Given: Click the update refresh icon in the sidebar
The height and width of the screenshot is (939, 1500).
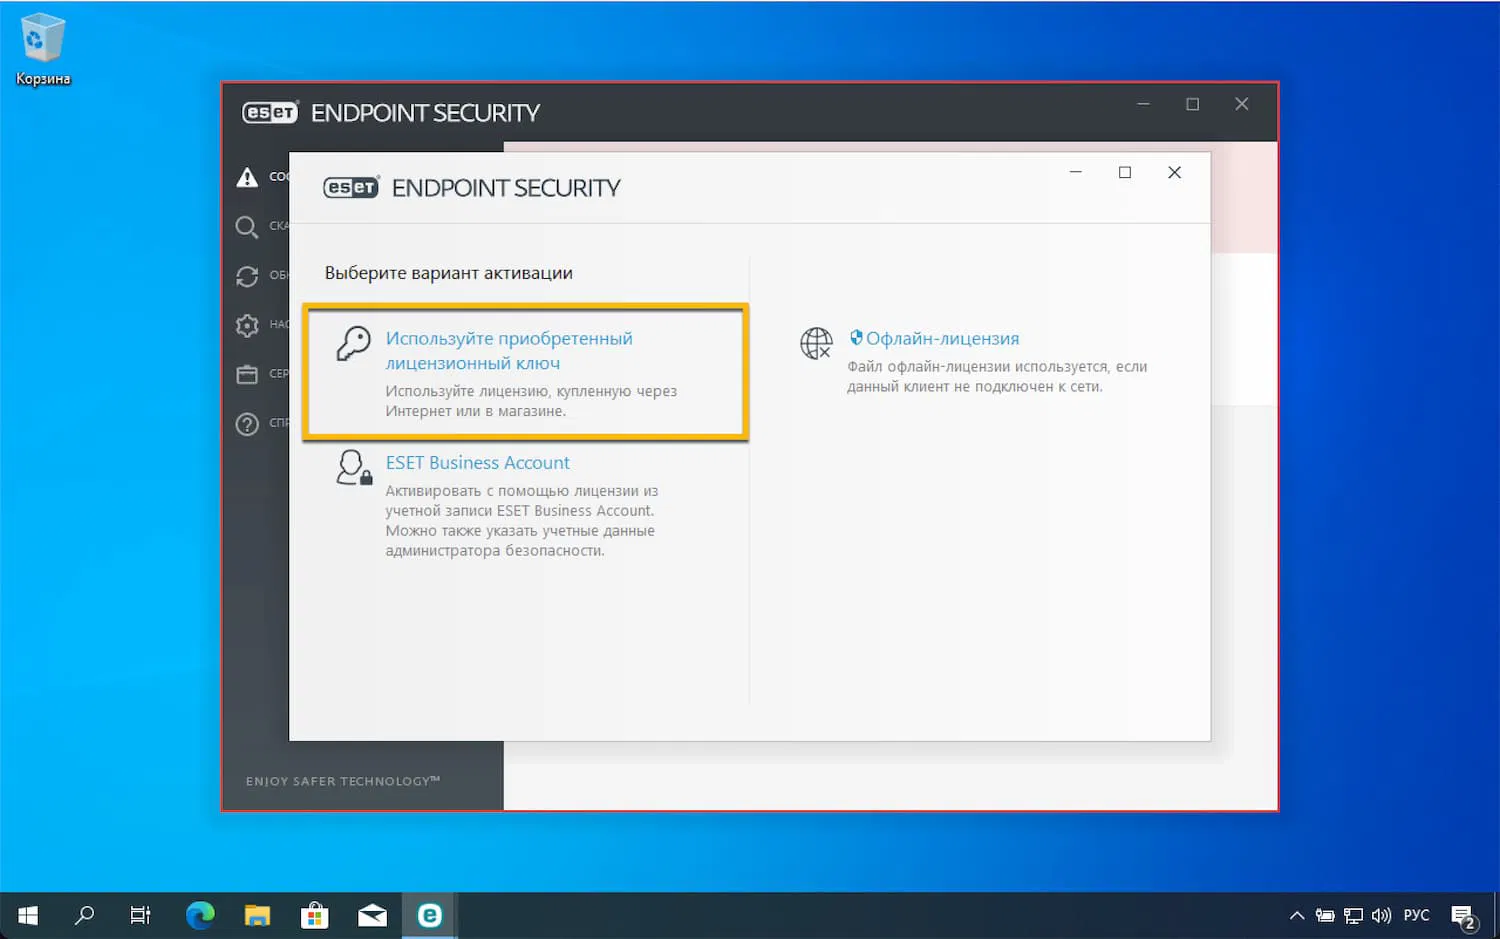Looking at the screenshot, I should pyautogui.click(x=248, y=276).
